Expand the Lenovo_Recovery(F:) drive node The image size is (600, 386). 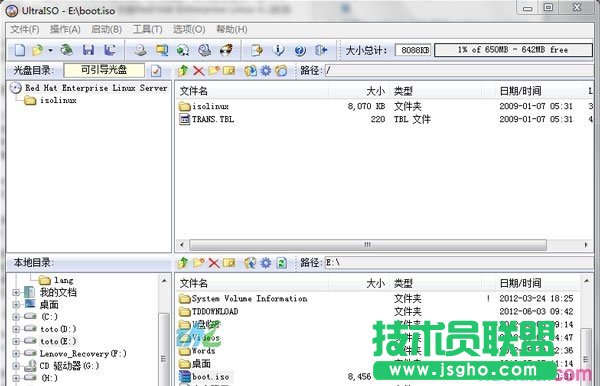16,353
